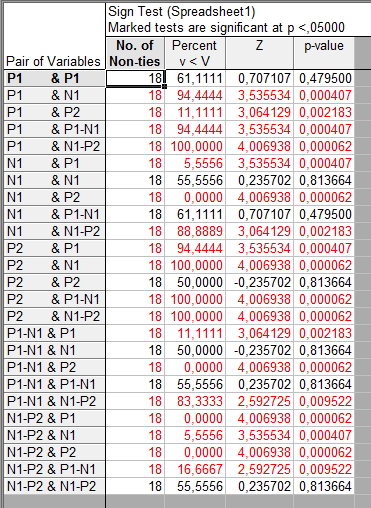Select the N1-P2 & P1-N1 row header
371x508 pixels.
(x=55, y=469)
